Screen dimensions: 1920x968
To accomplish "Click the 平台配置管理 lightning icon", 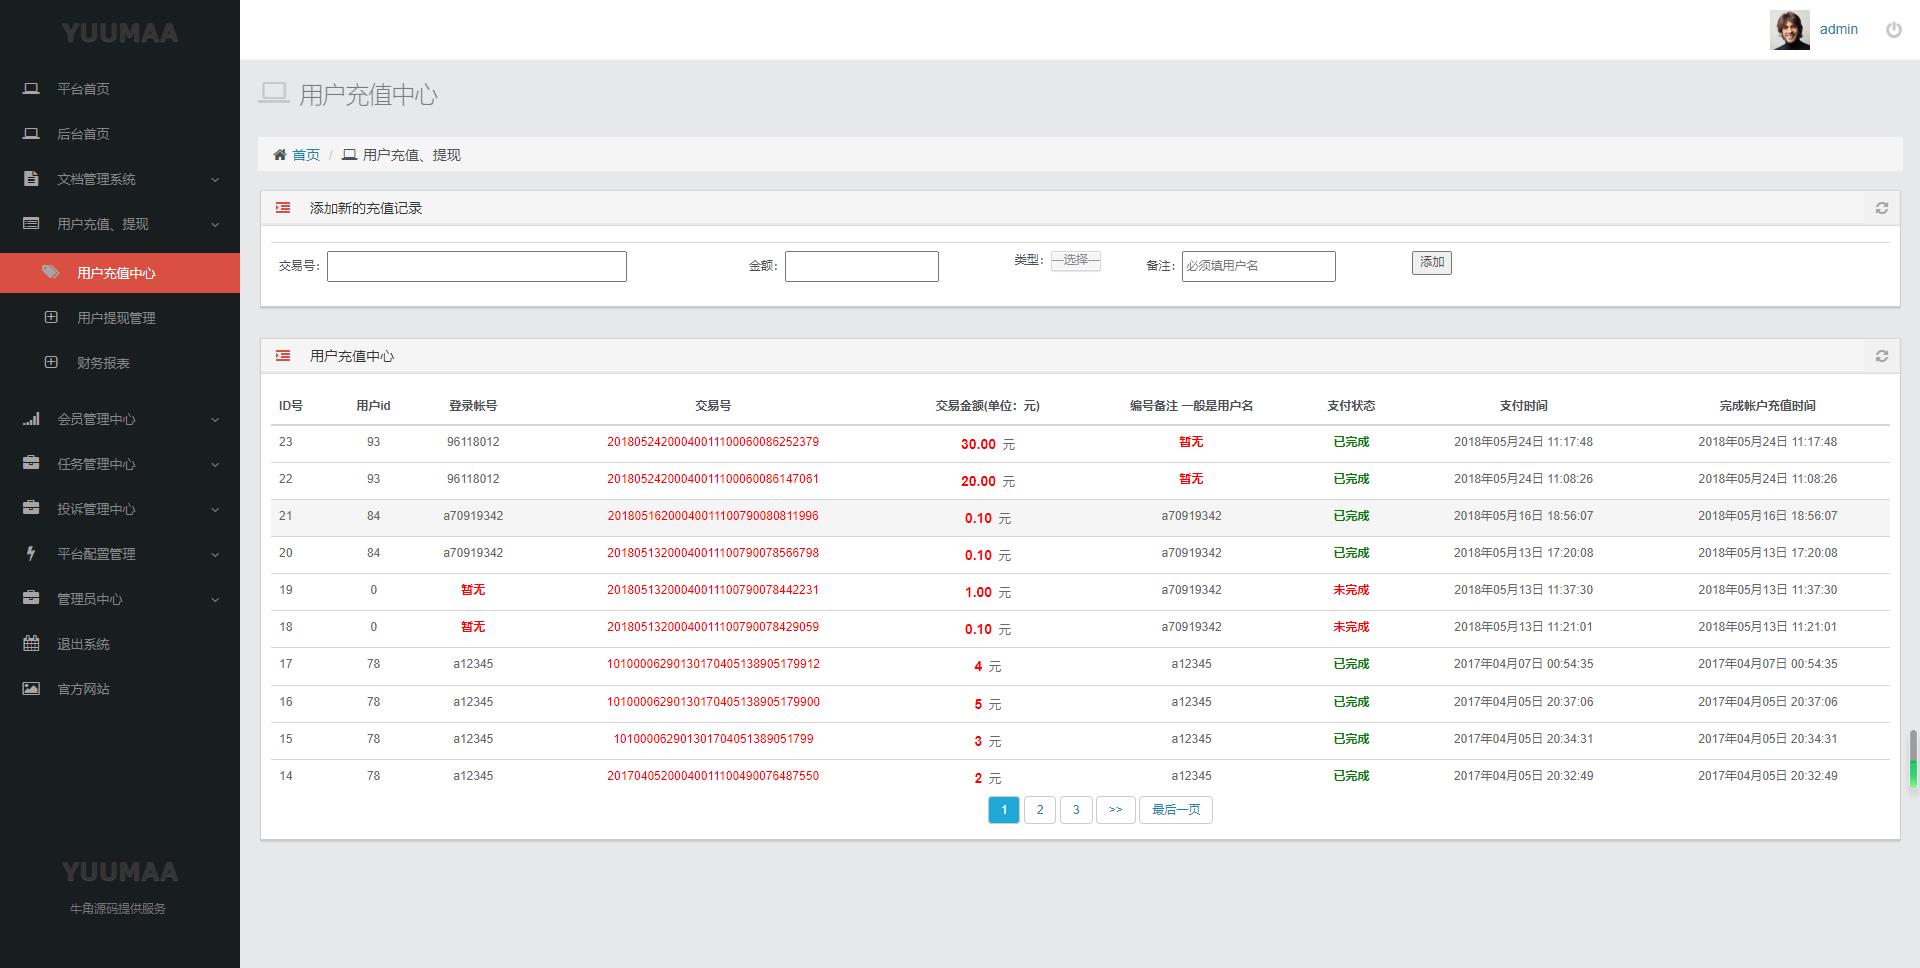I will pos(31,554).
